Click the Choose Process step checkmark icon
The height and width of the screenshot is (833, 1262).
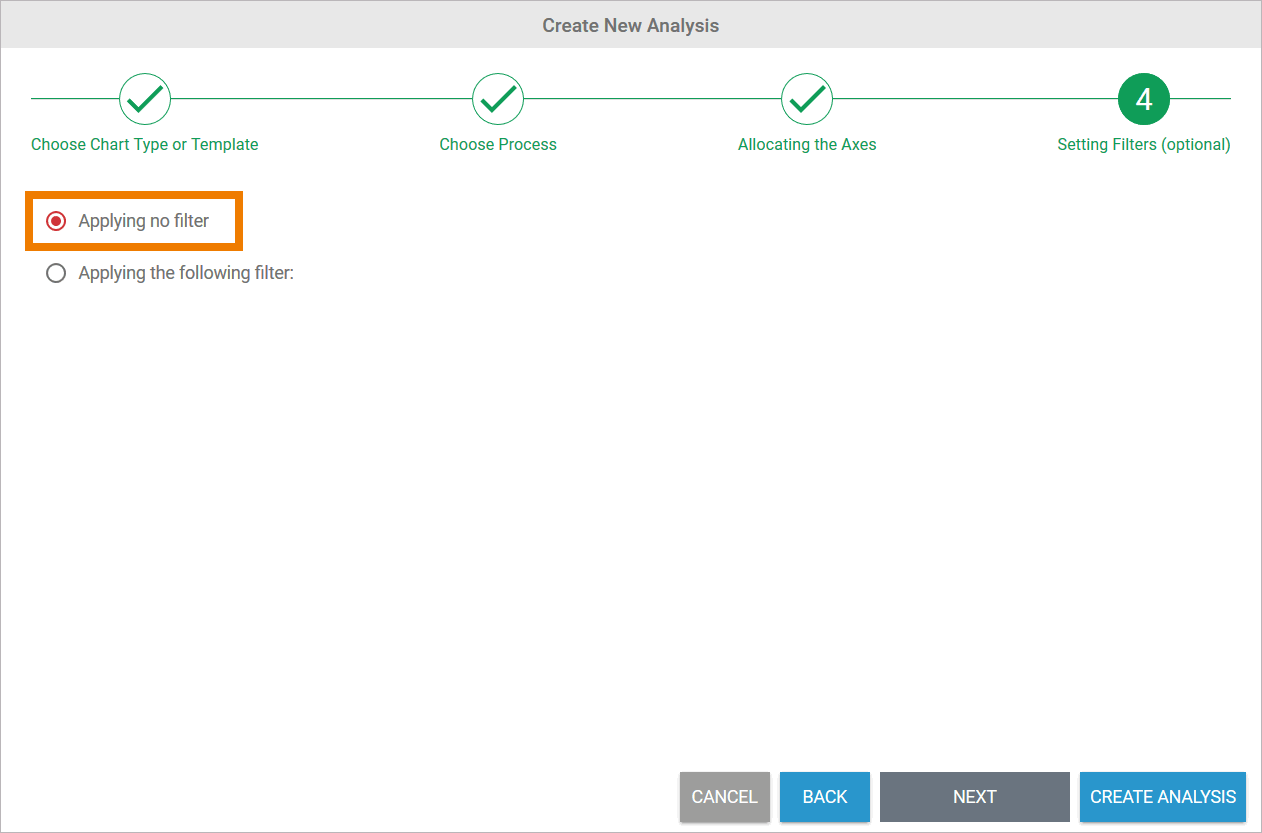click(498, 98)
